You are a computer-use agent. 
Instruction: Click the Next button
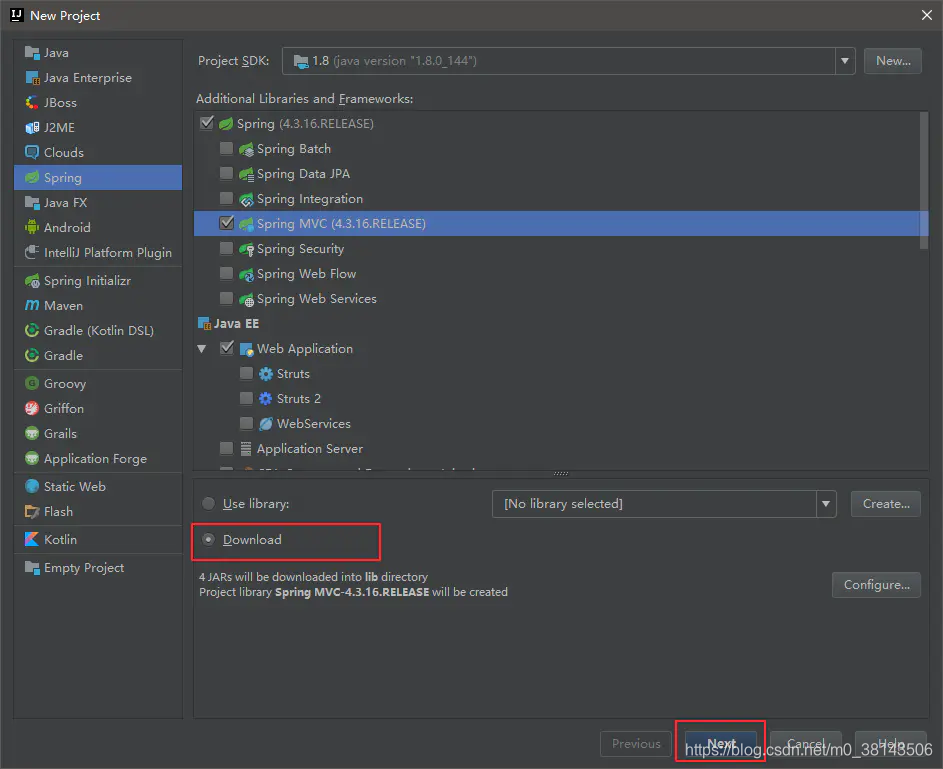(x=721, y=744)
